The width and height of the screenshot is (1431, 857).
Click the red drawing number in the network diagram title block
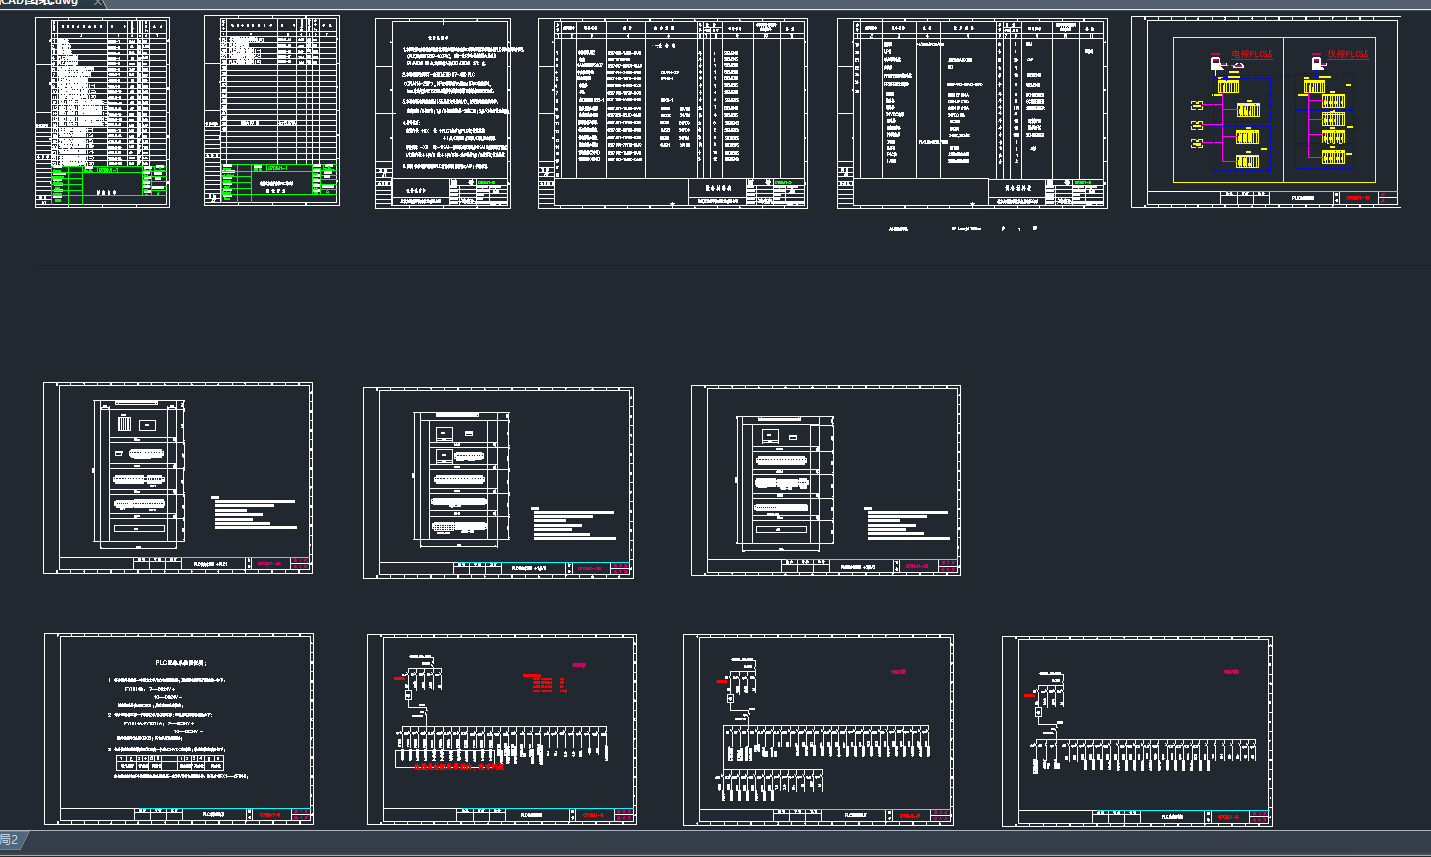tap(1357, 197)
